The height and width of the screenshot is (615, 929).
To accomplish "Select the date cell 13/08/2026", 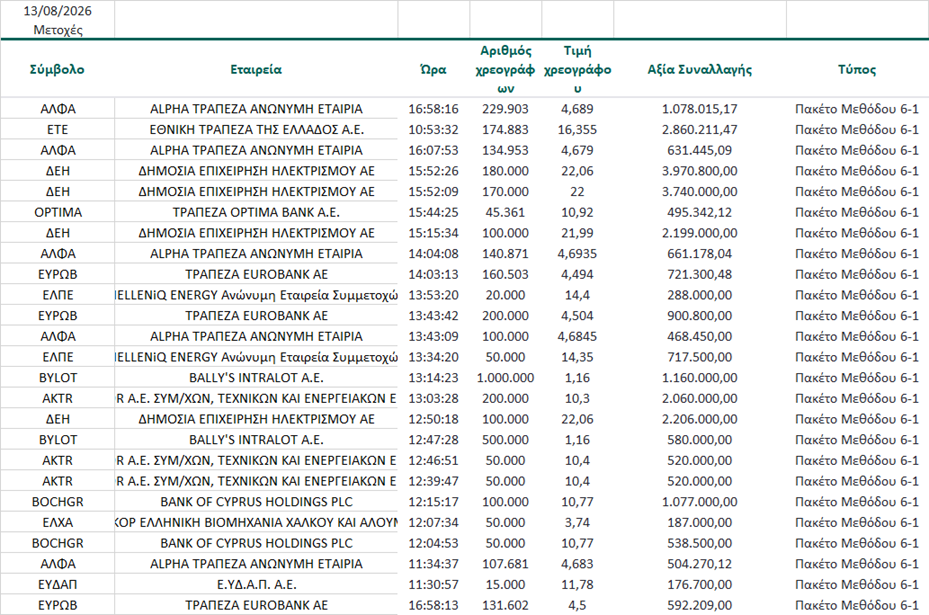I will click(57, 11).
